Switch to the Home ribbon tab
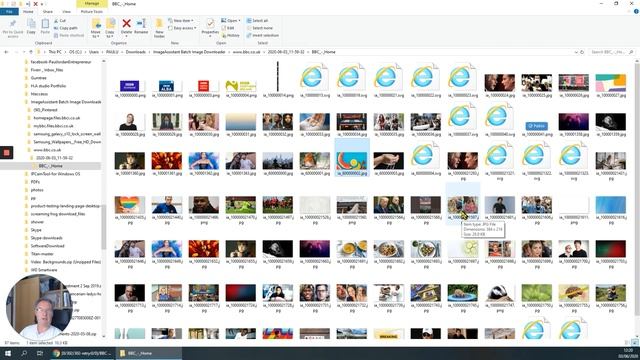Viewport: 640px width, 360px height. pyautogui.click(x=28, y=12)
